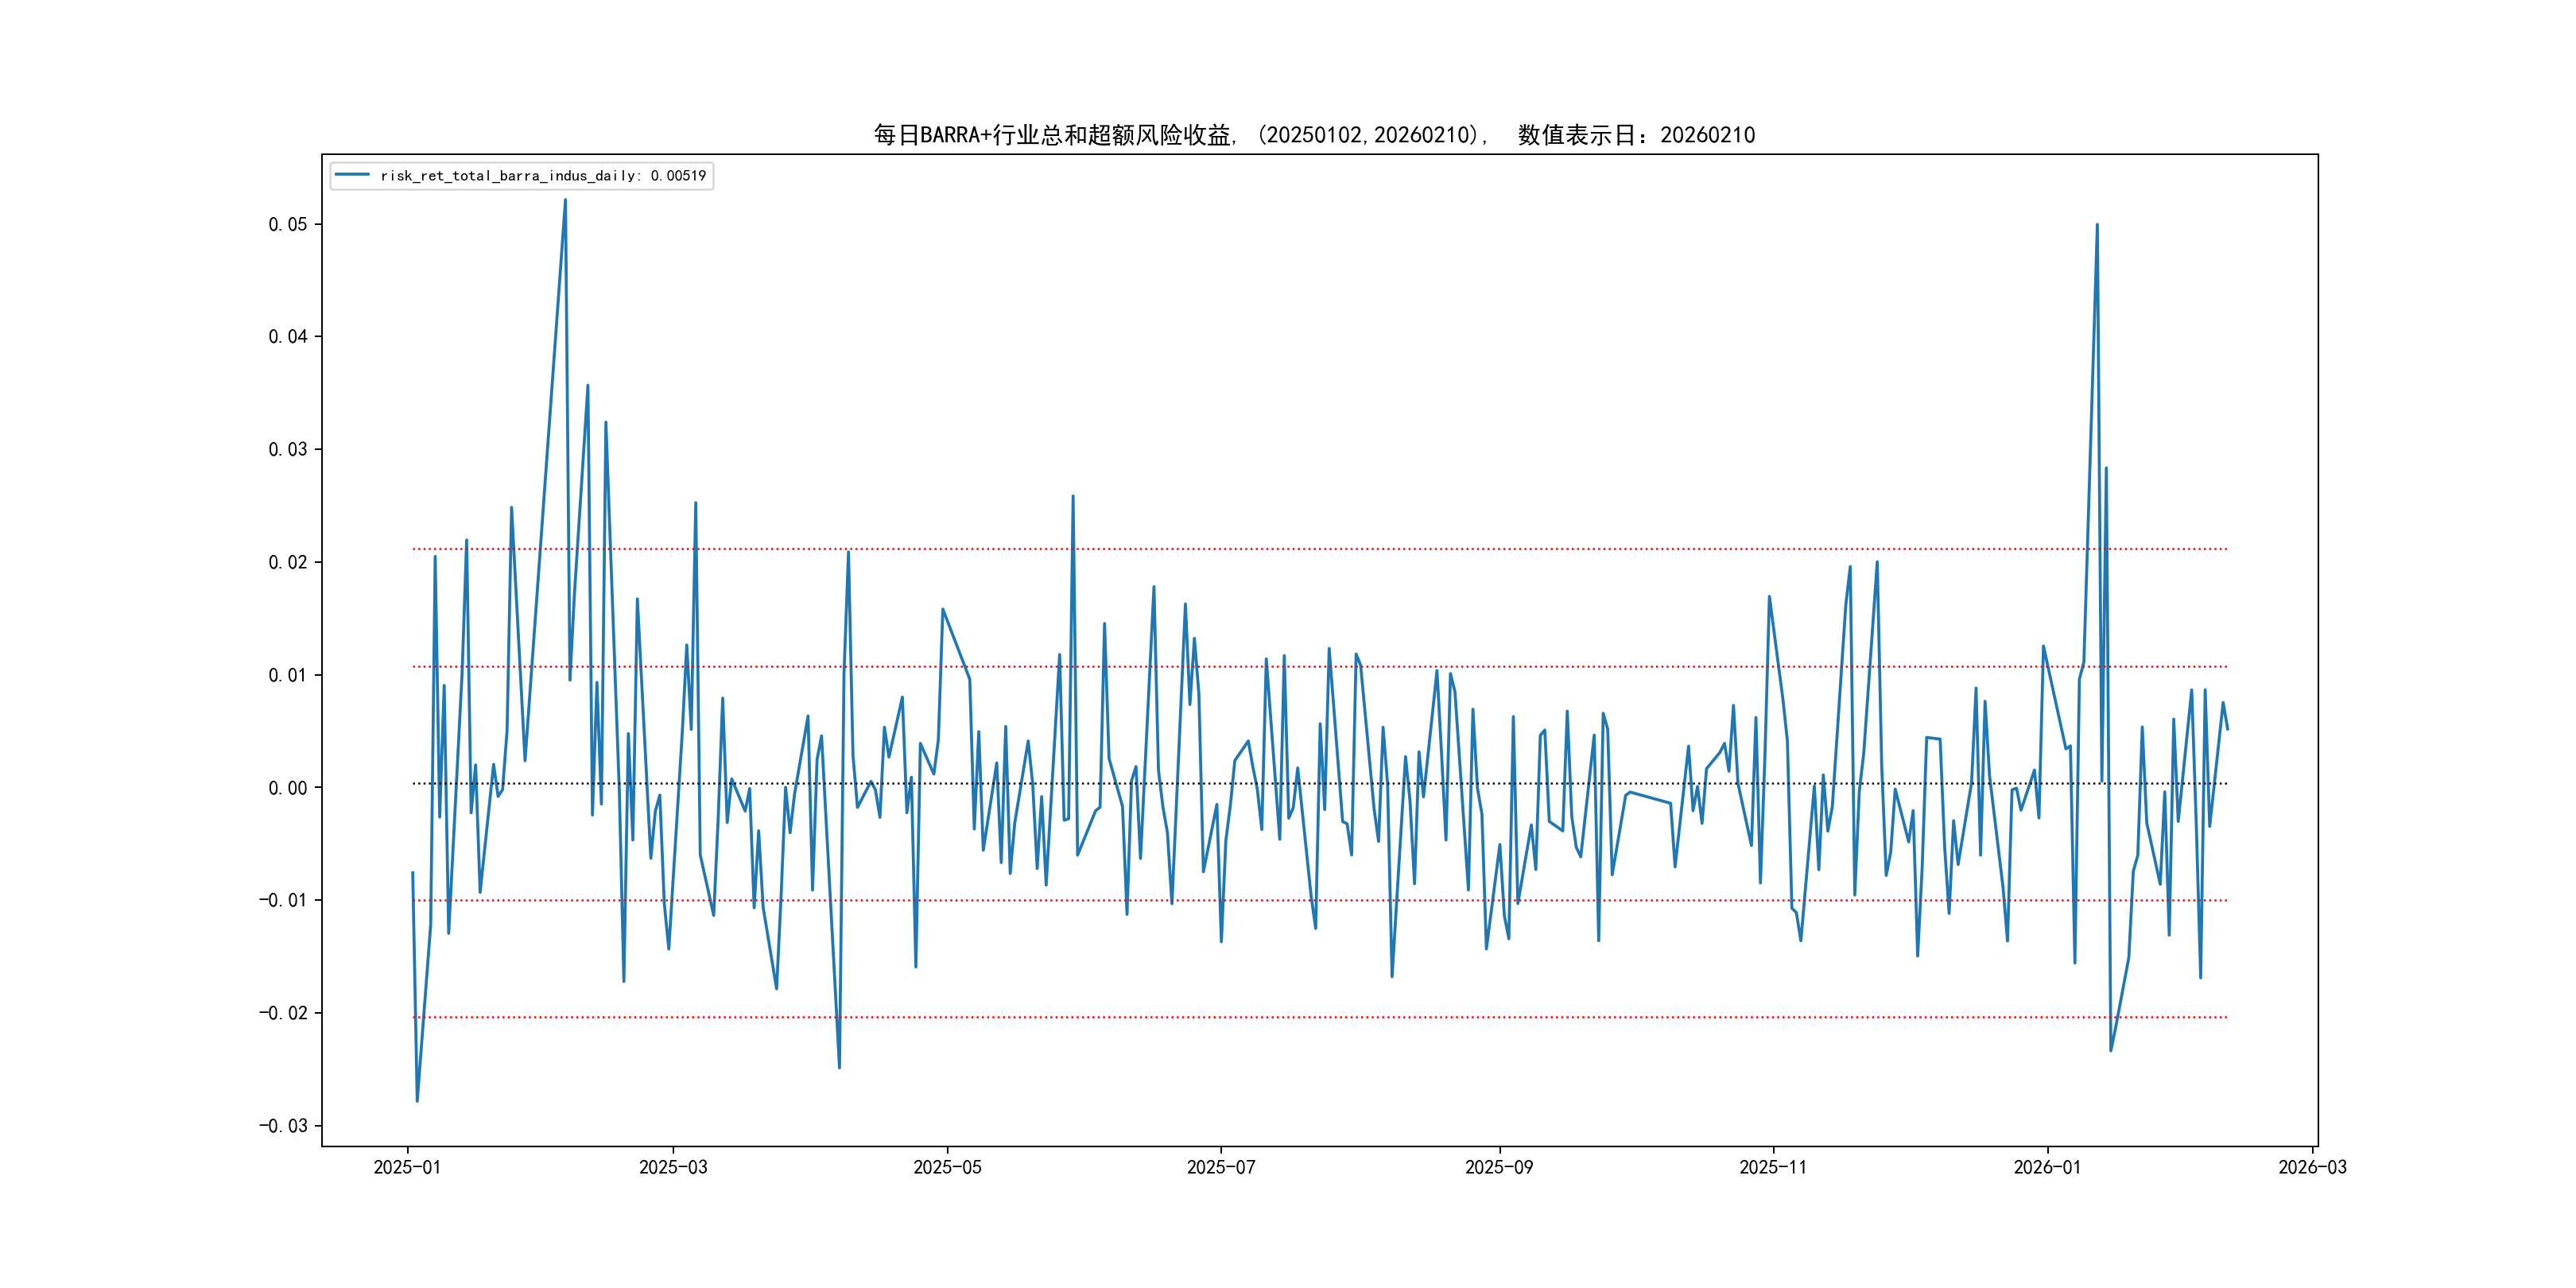Click the blue line sample in the legend

pos(352,176)
